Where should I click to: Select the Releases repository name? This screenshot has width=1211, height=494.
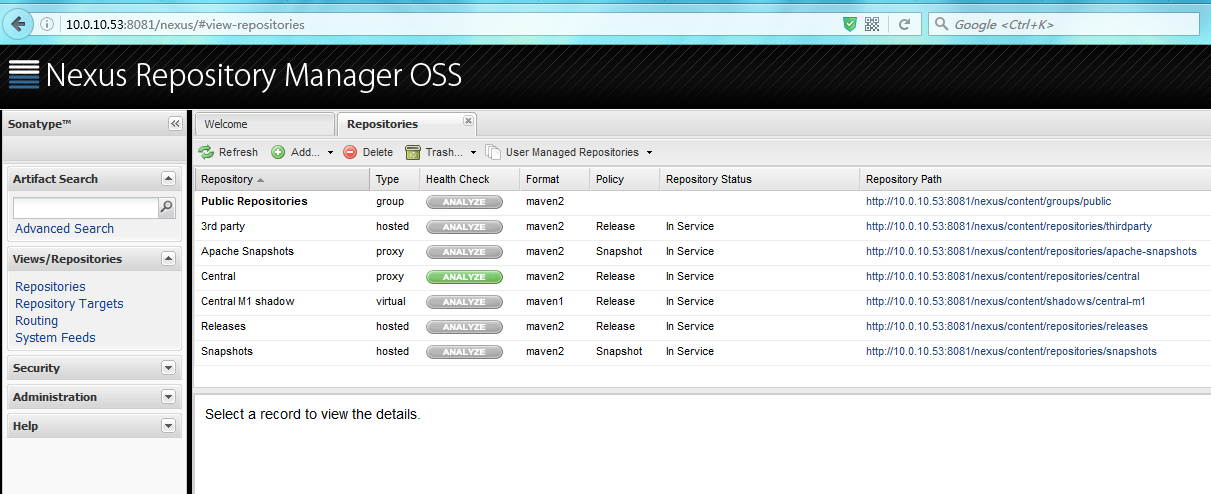point(223,327)
